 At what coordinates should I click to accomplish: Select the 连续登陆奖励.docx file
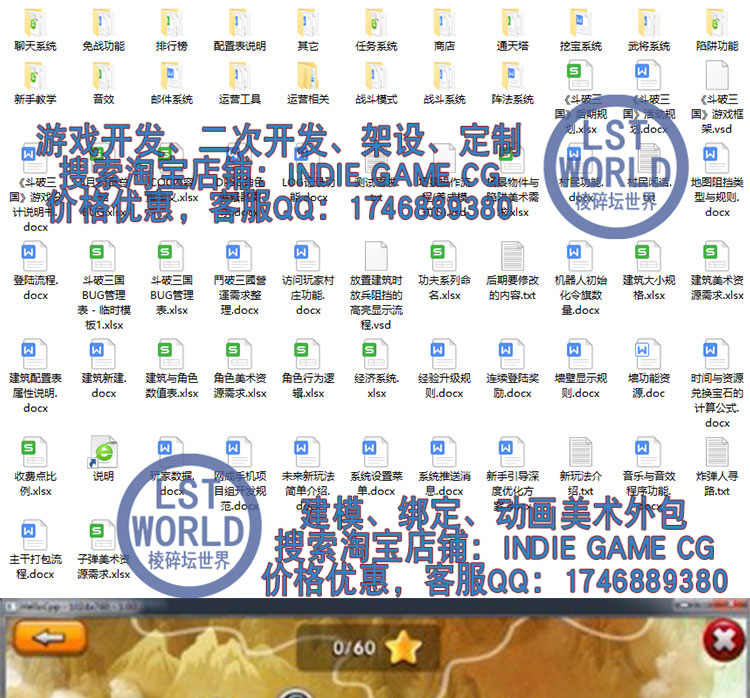[512, 369]
